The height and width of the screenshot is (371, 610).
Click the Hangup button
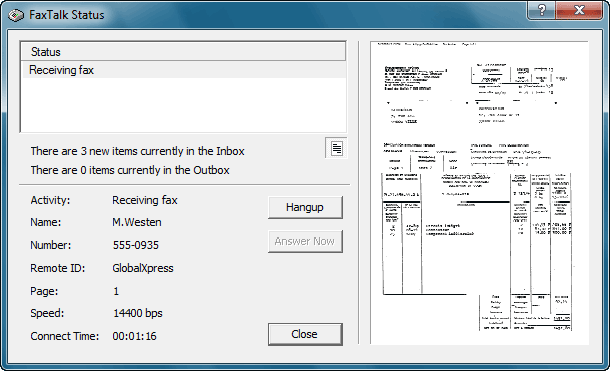click(x=305, y=207)
